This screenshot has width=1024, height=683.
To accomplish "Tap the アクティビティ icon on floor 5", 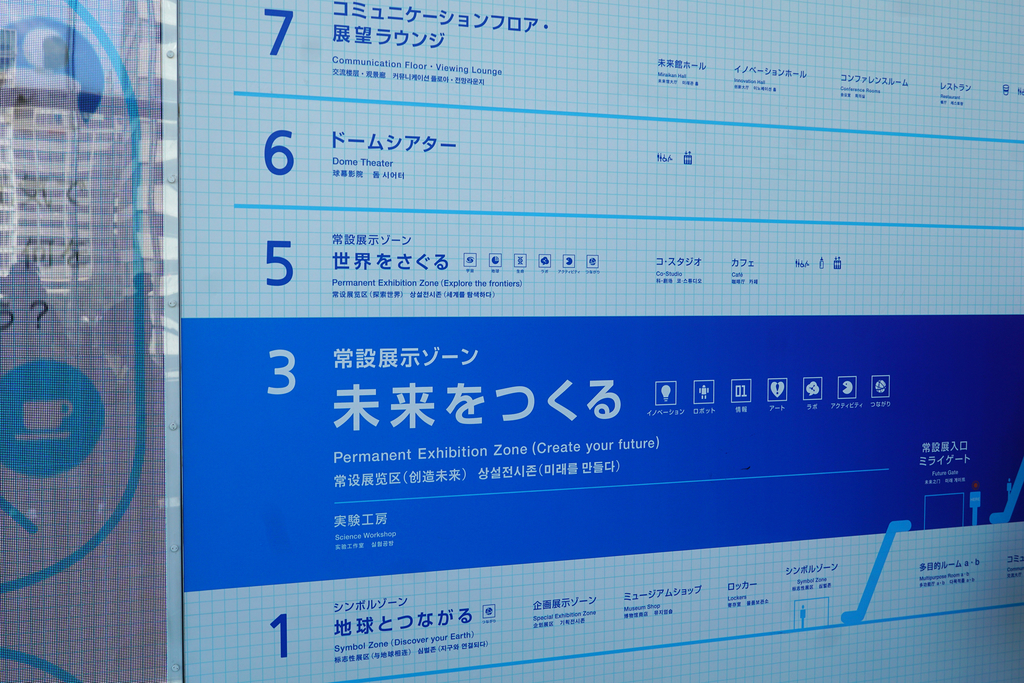I will pos(569,261).
